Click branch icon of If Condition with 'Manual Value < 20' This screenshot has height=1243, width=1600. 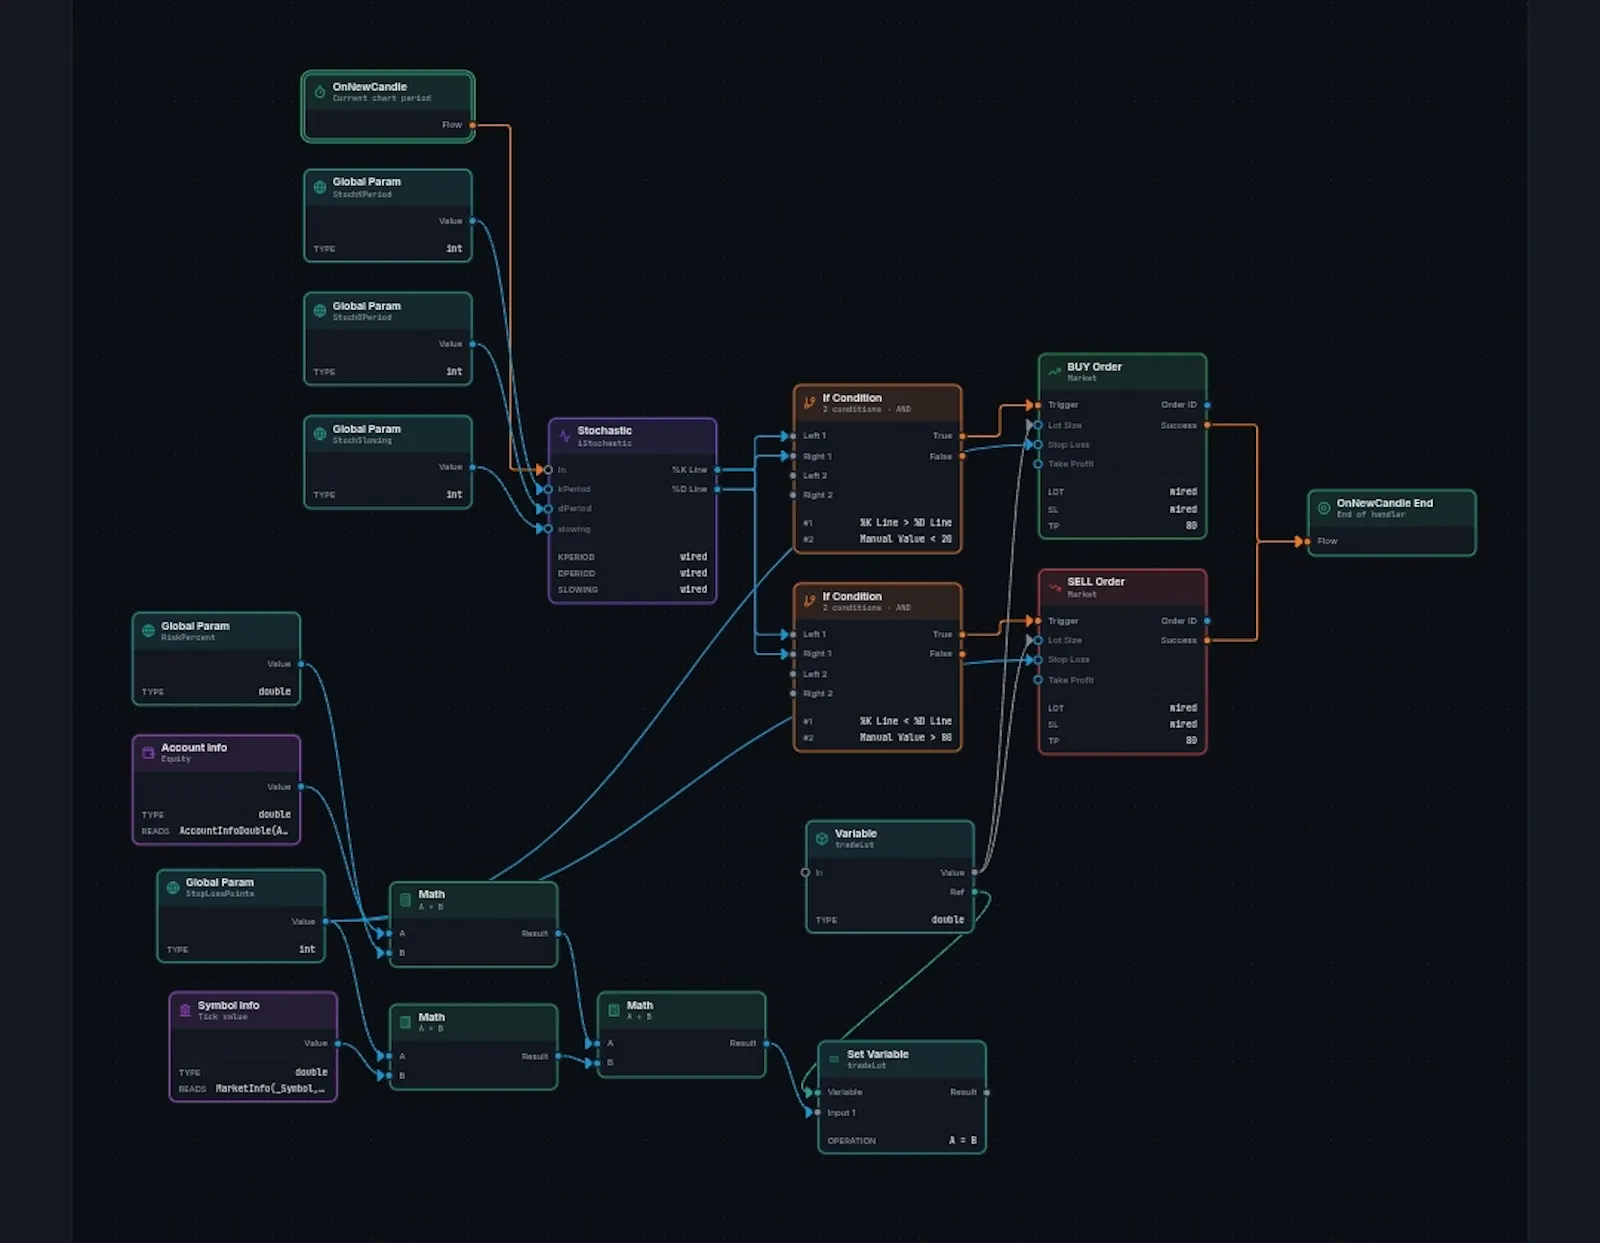click(x=810, y=403)
